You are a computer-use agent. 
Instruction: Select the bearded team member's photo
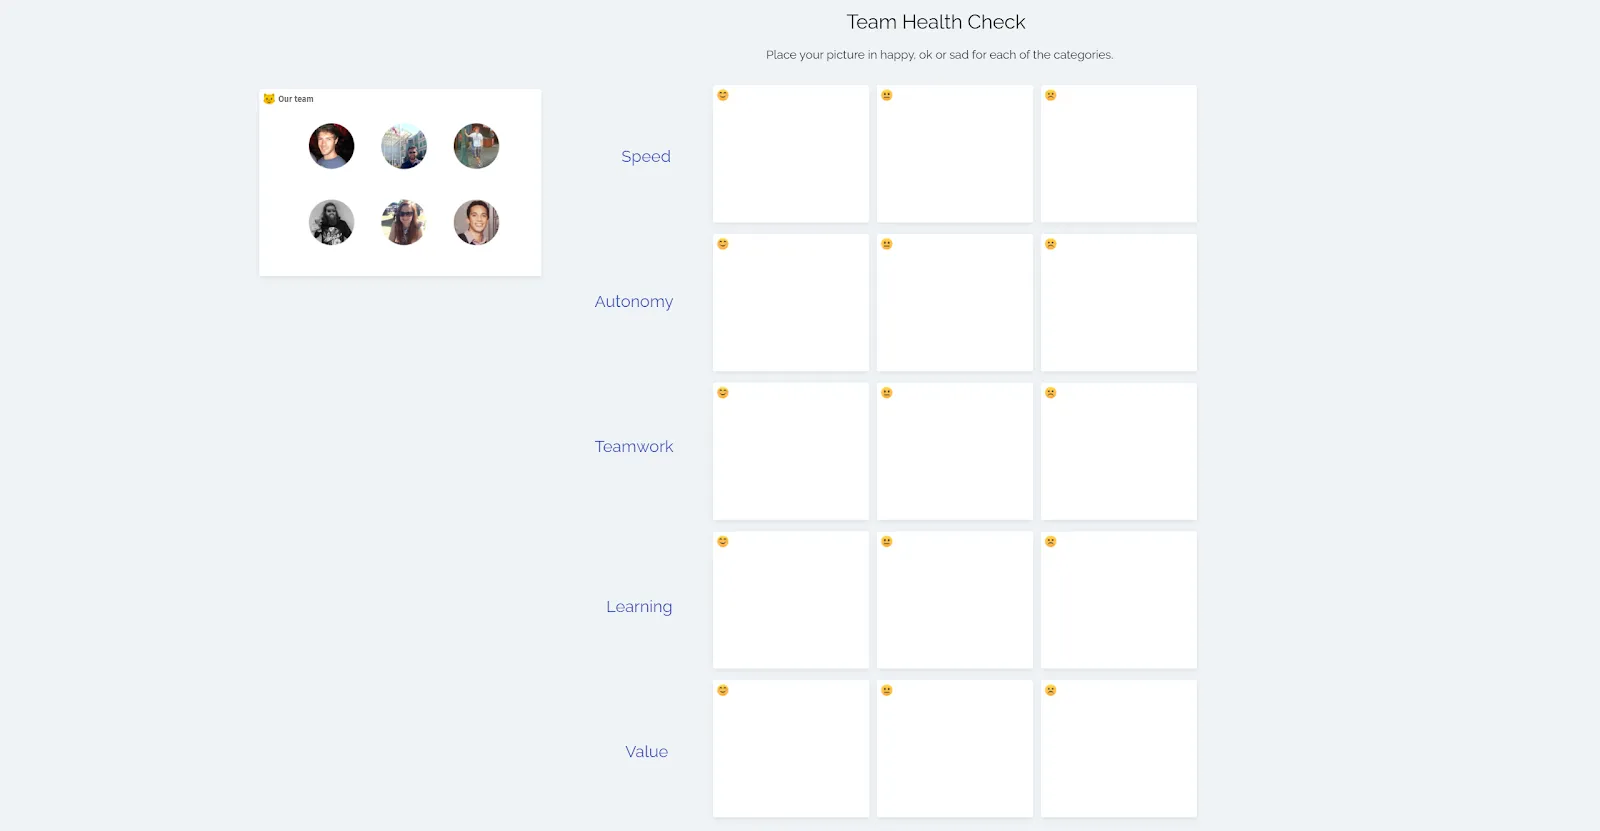pos(331,222)
